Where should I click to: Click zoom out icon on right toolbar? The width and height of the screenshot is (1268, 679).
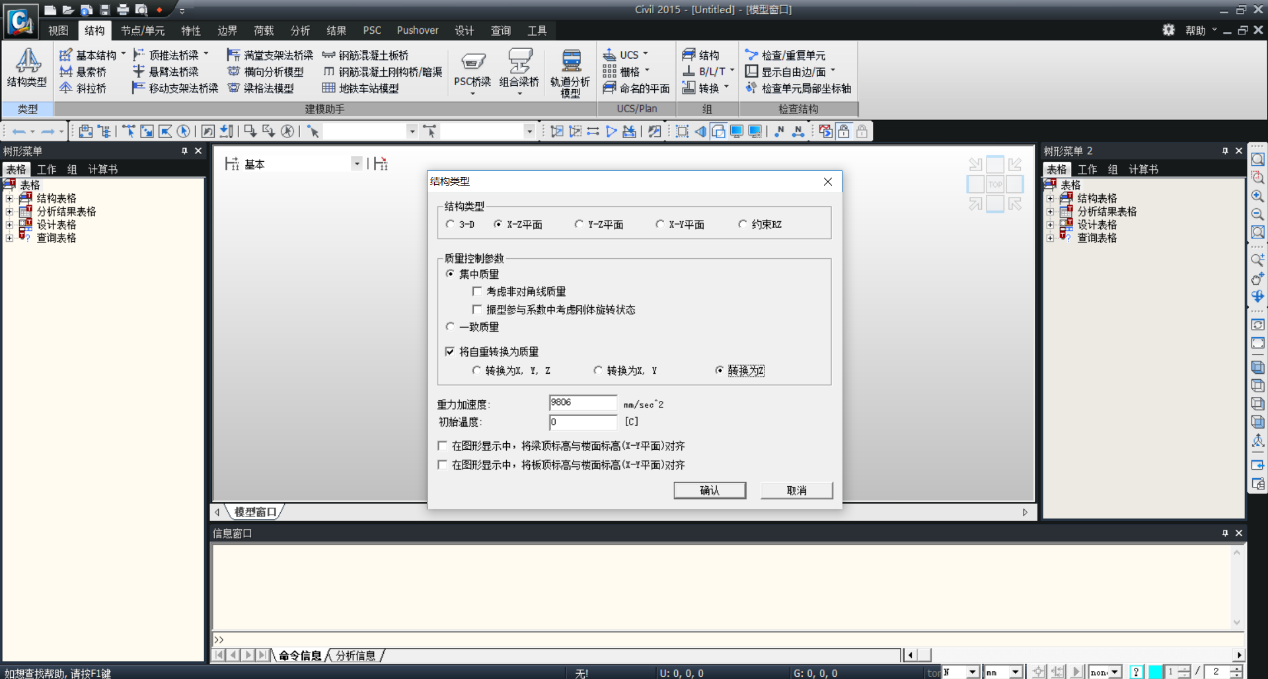coord(1258,214)
